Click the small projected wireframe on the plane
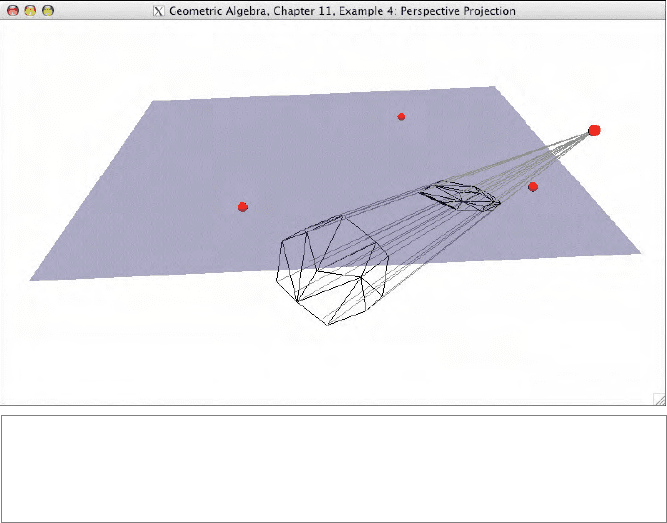667x523 pixels. (460, 196)
